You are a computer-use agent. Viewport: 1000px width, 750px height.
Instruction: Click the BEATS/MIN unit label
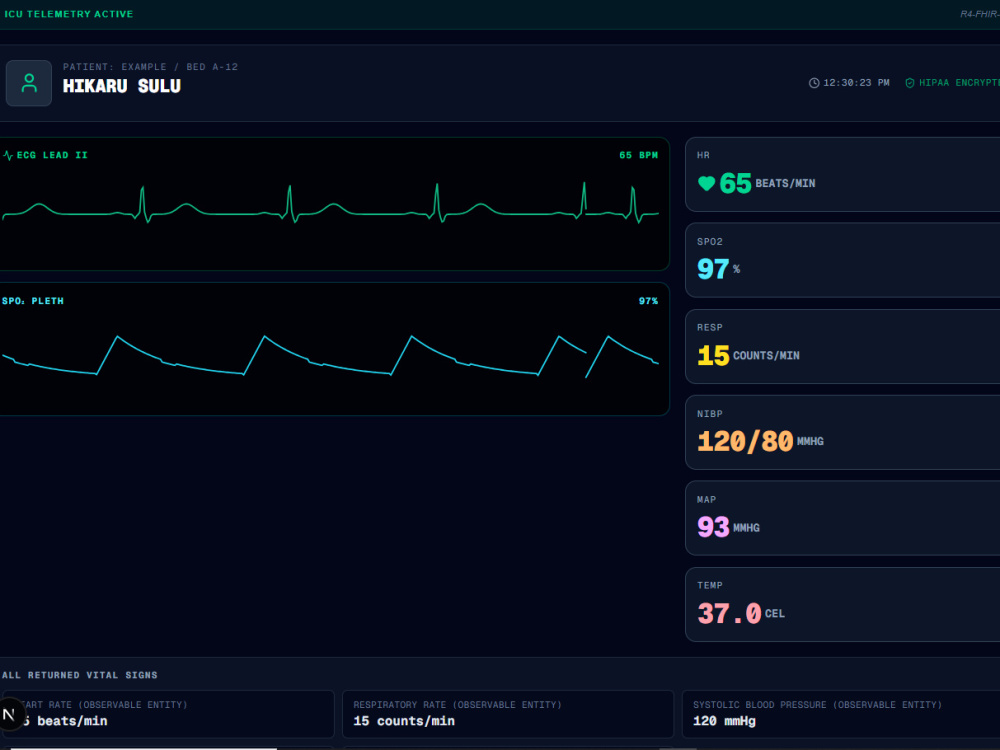[x=785, y=184]
